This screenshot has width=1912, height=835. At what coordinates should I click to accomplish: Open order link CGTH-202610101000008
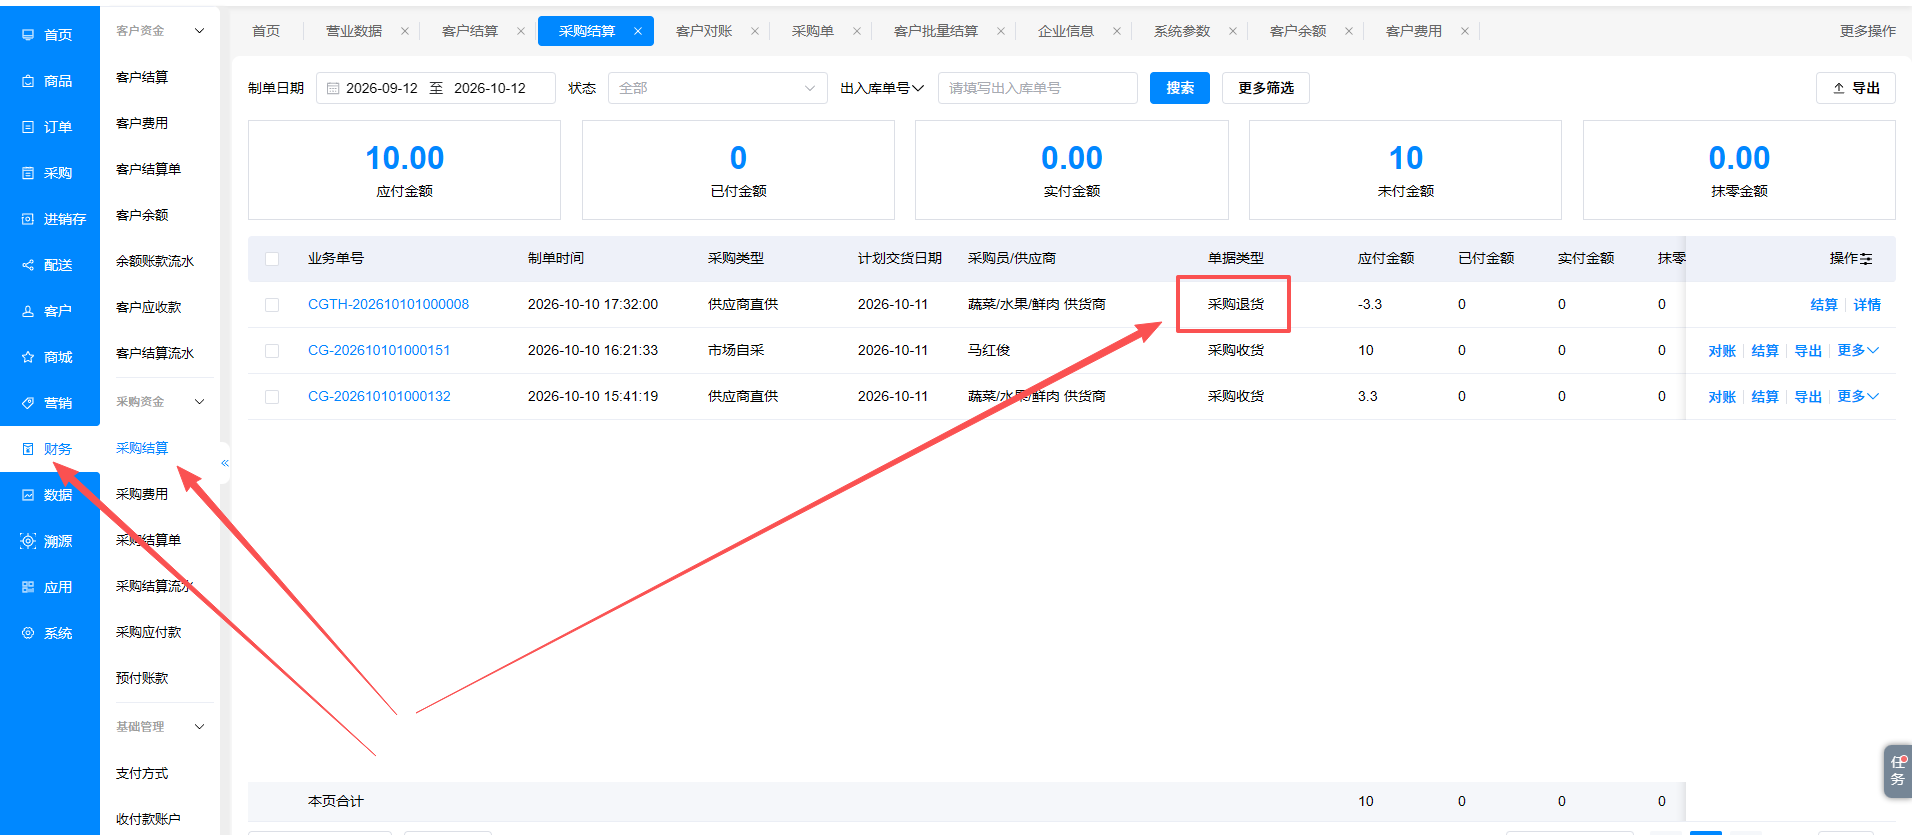pos(388,305)
